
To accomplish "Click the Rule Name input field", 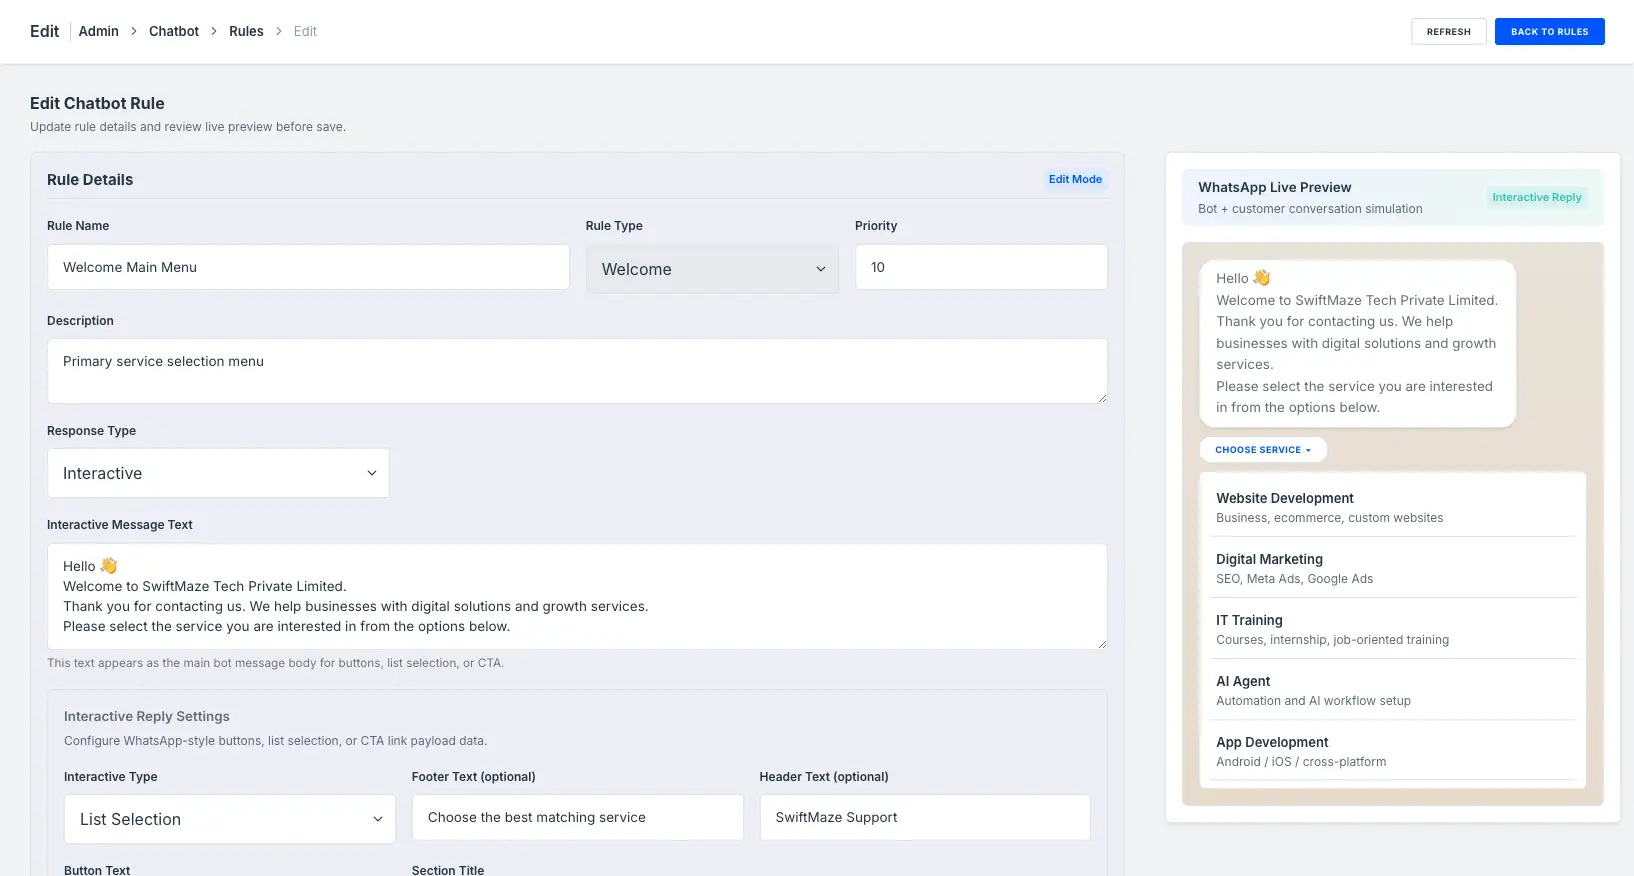I will click(308, 267).
